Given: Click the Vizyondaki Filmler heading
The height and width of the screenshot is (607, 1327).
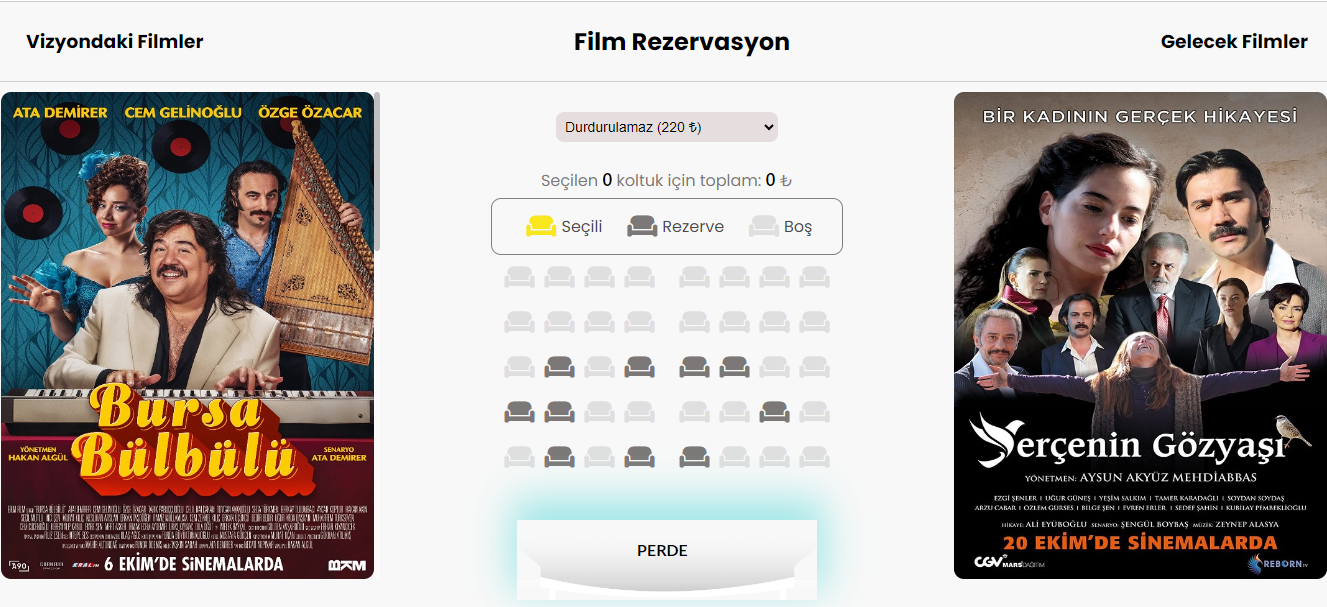Looking at the screenshot, I should (115, 42).
